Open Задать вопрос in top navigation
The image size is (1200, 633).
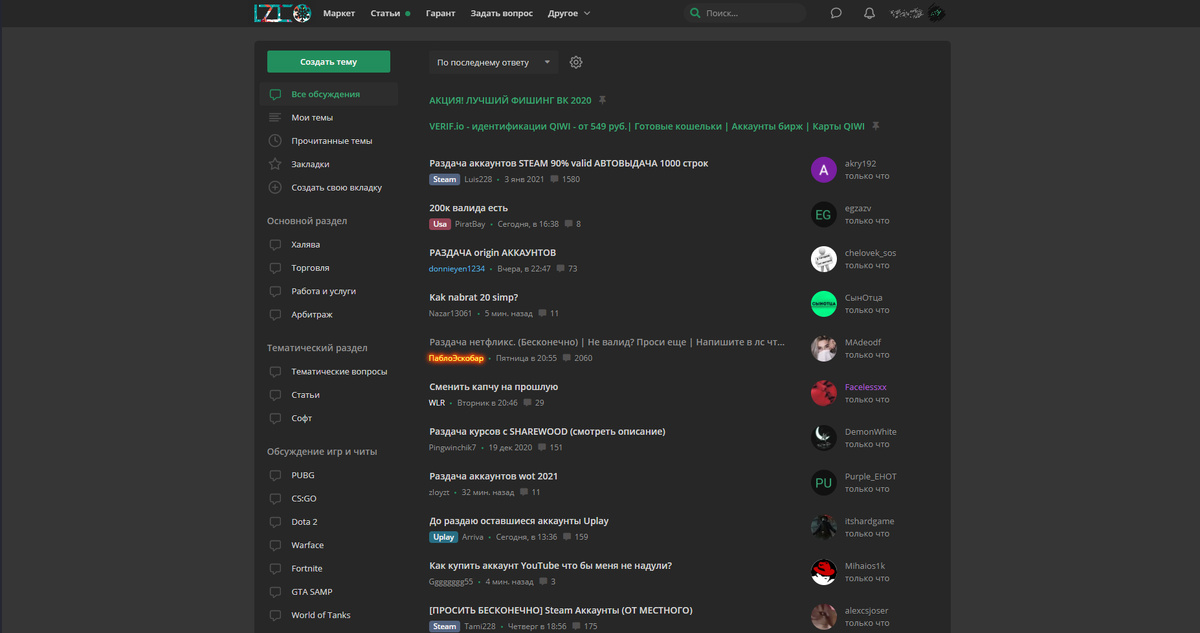click(x=502, y=13)
